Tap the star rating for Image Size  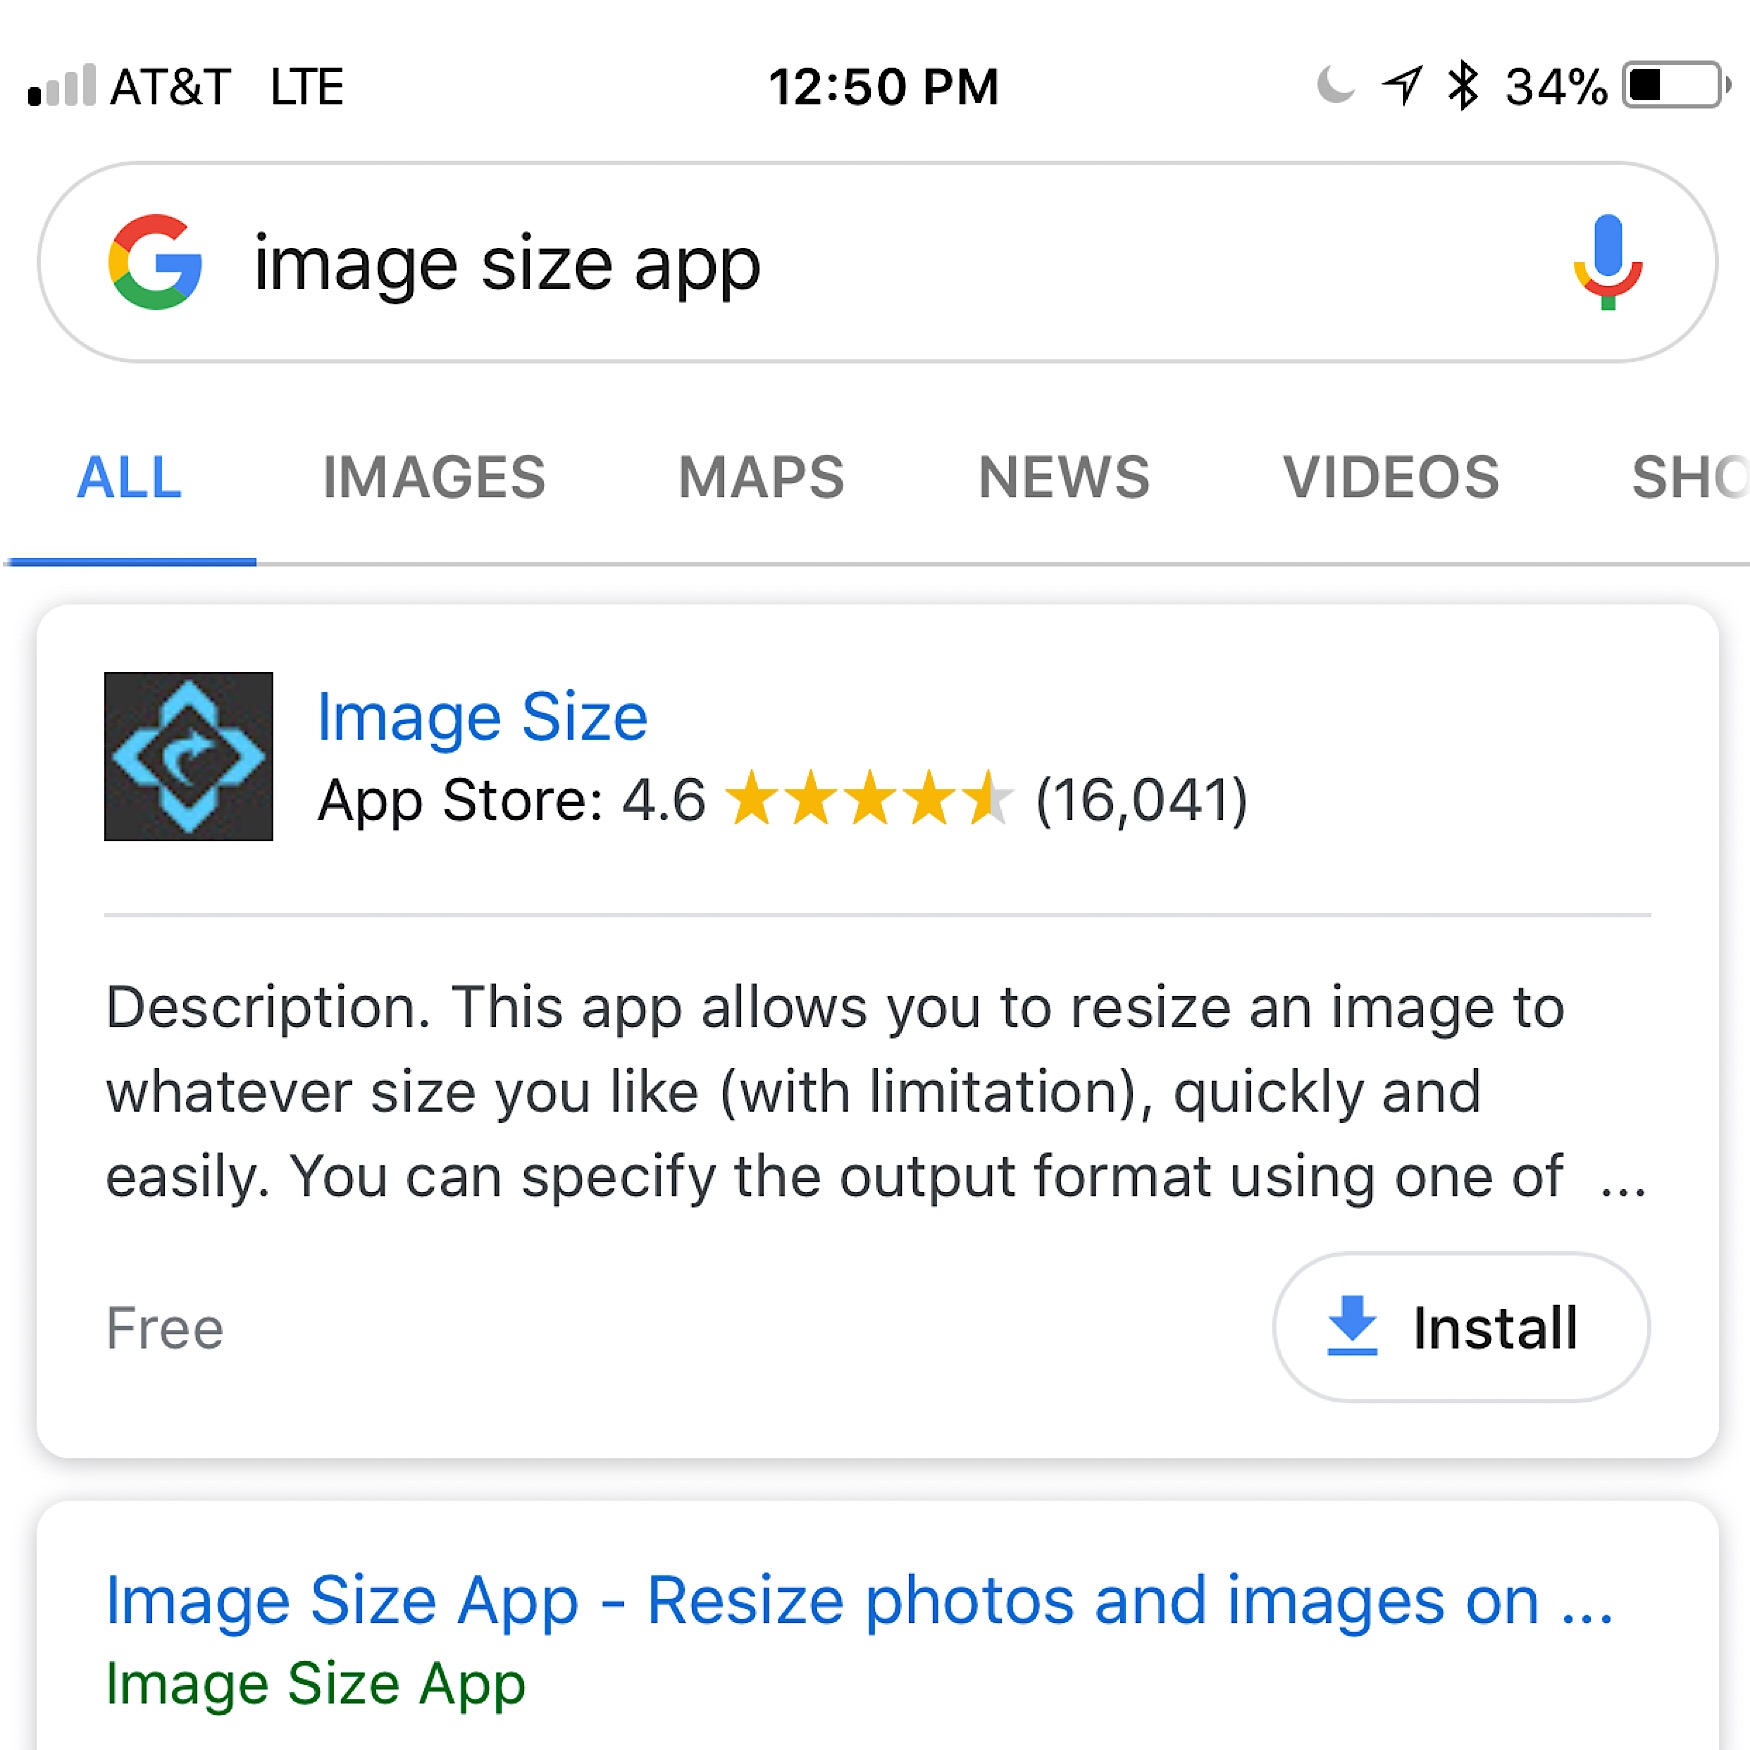click(868, 798)
